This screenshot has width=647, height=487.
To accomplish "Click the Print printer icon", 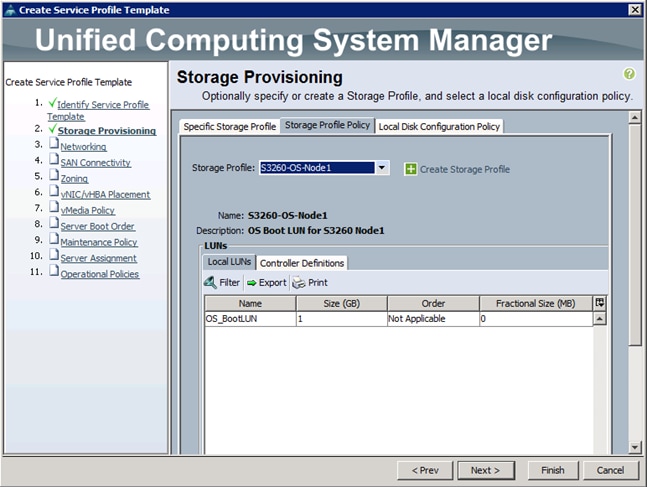I will coord(299,283).
